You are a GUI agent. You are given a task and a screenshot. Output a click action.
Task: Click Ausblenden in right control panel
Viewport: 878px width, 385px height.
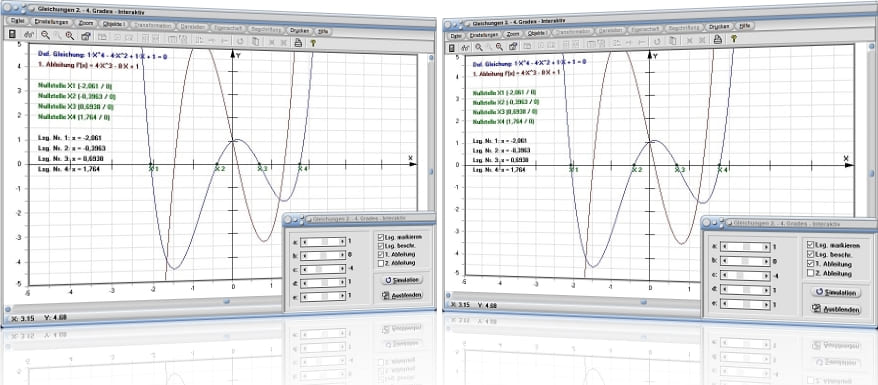tap(835, 309)
